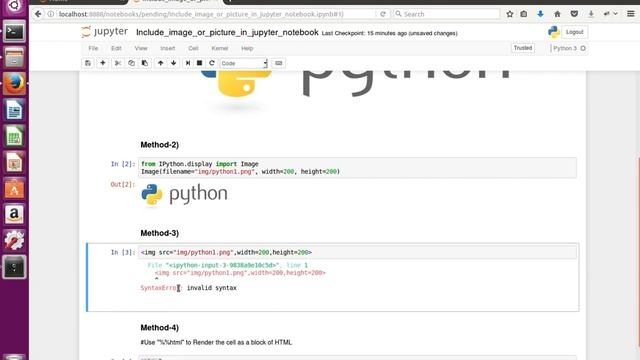Open the bookmarks library icon
The image size is (640, 360).
(x=524, y=14)
